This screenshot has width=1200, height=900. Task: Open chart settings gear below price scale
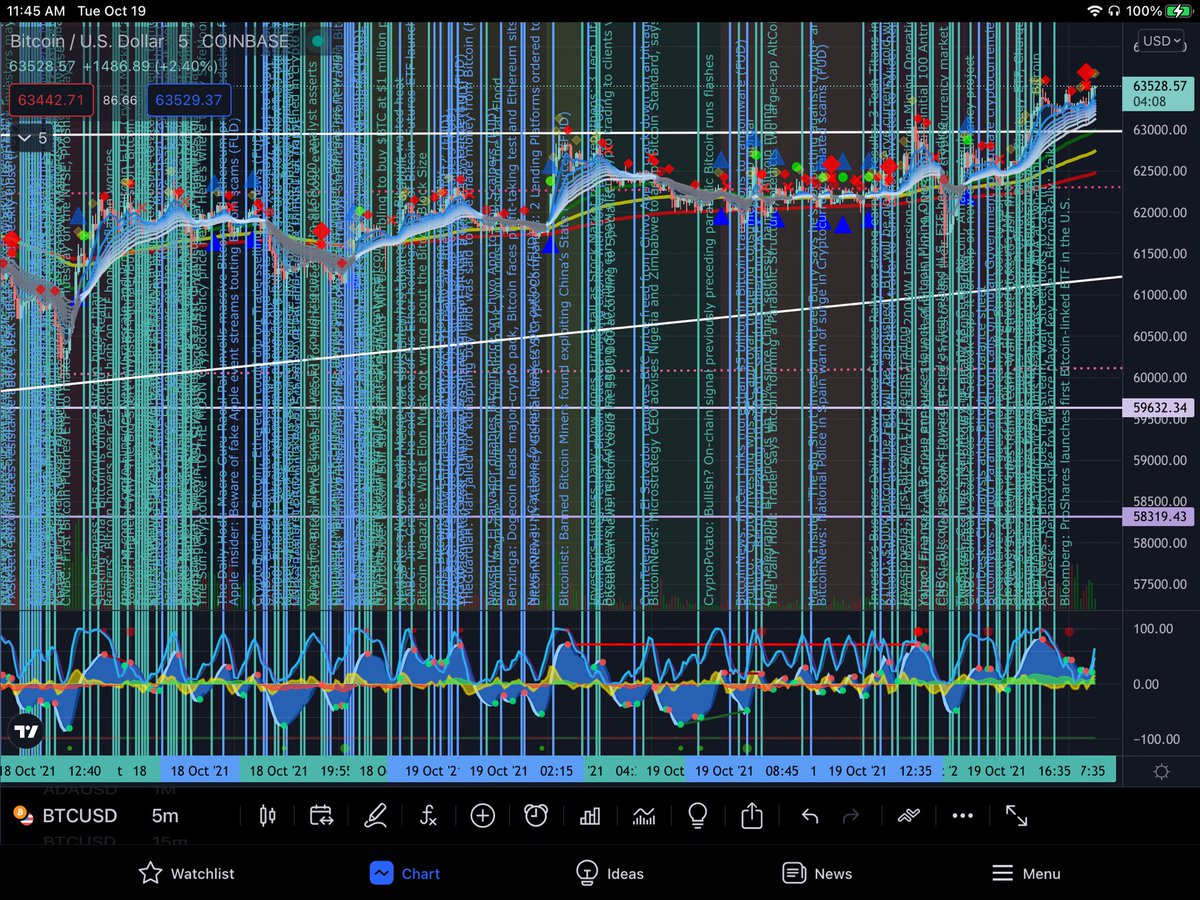(x=1161, y=771)
